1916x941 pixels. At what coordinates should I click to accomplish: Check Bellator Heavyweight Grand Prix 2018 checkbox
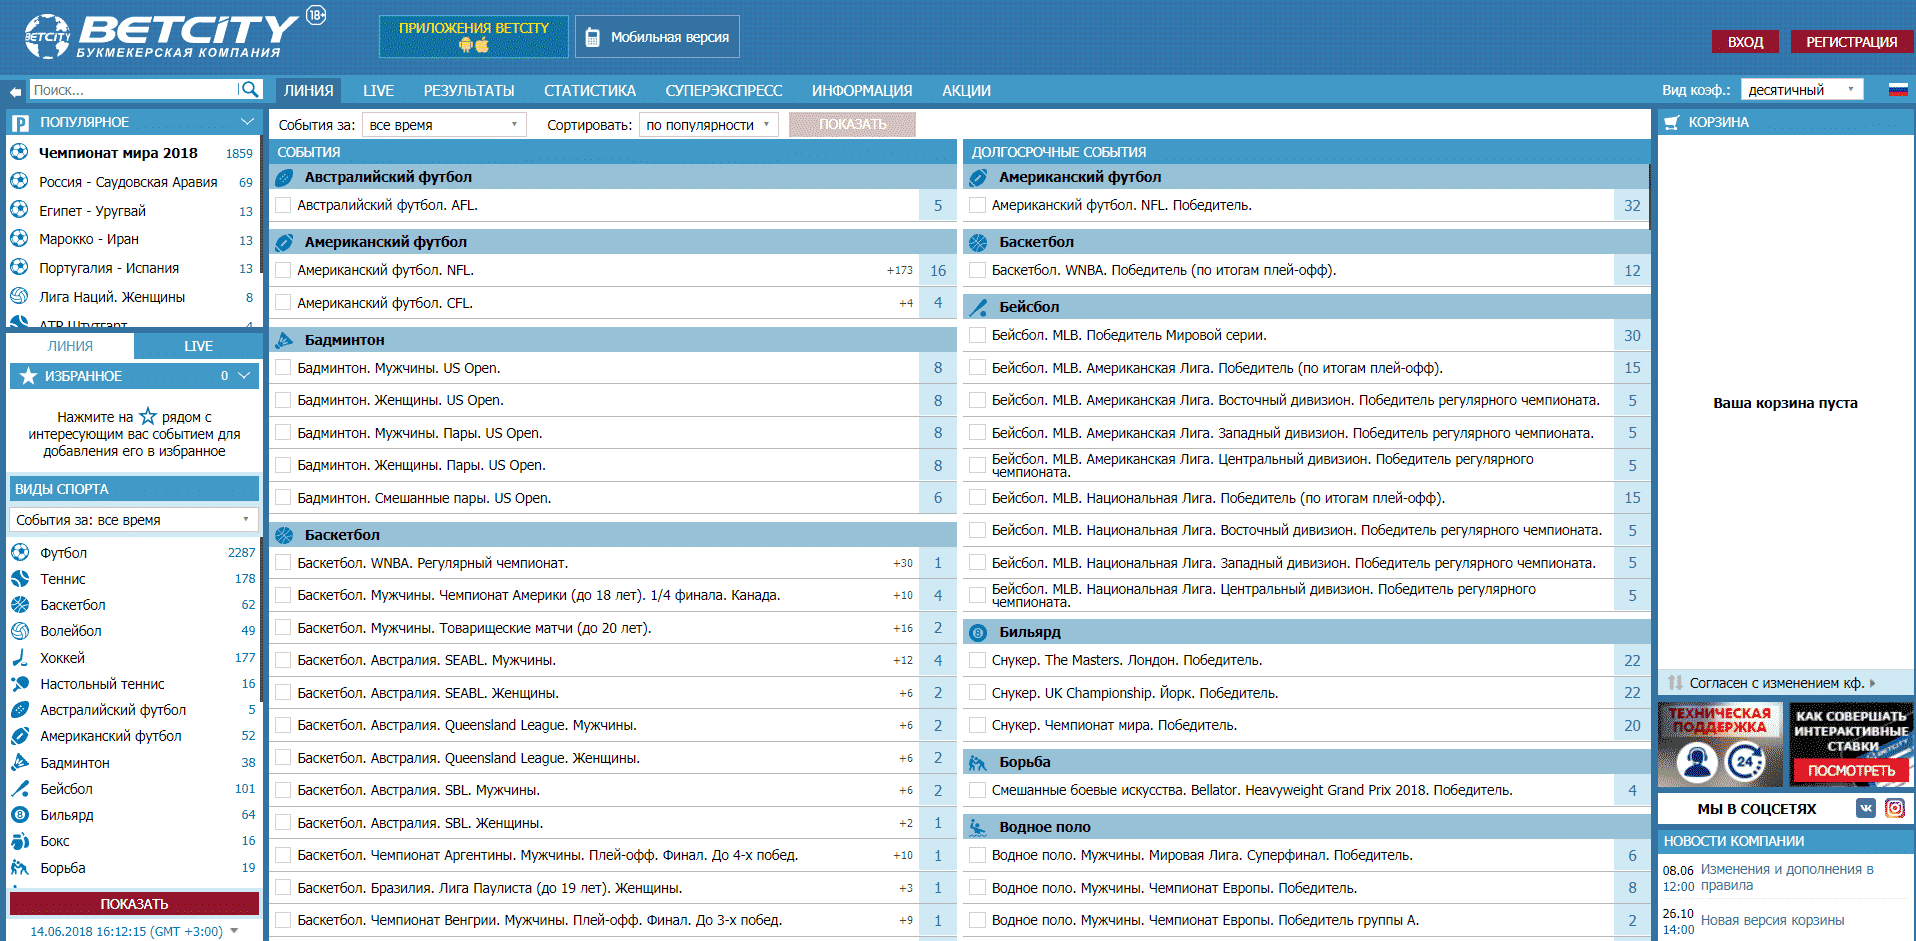point(977,790)
